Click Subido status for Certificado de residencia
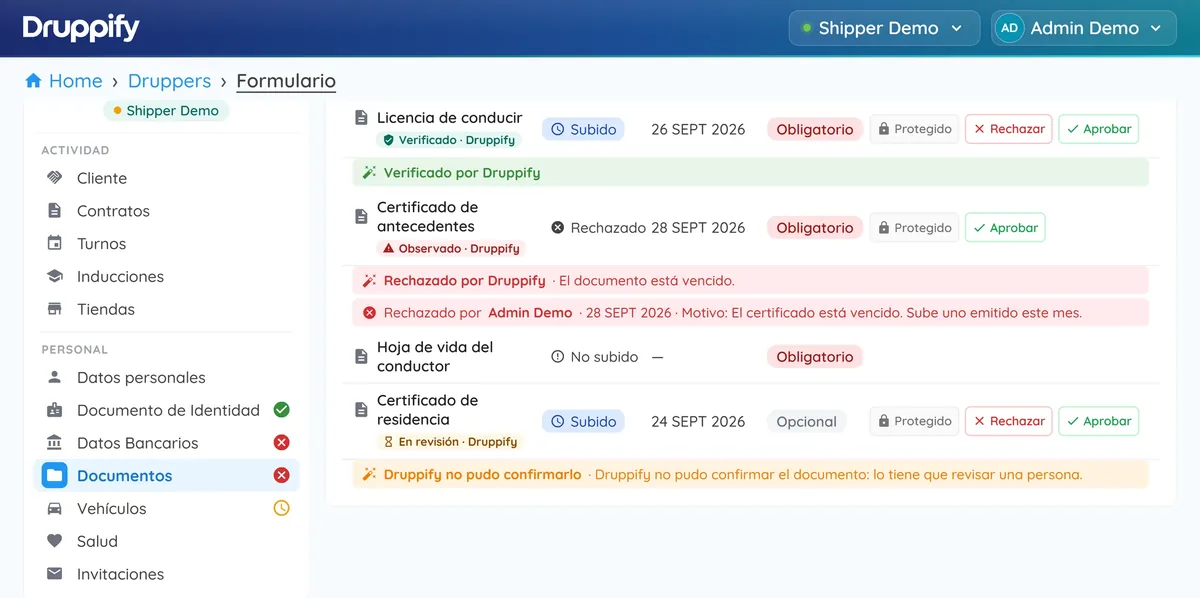The image size is (1200, 598). 583,421
